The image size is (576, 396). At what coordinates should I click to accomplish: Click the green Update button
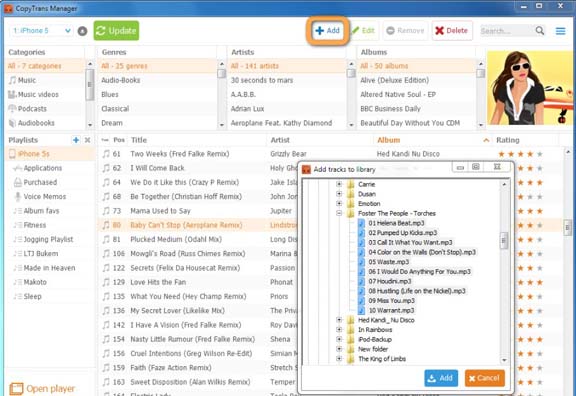pos(116,30)
